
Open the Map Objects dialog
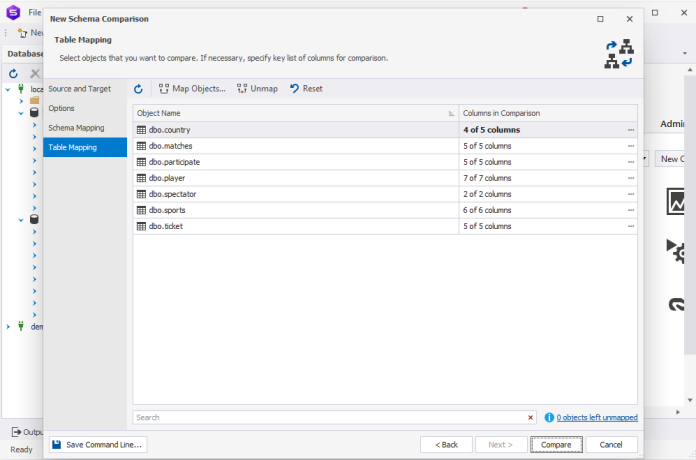(x=192, y=89)
